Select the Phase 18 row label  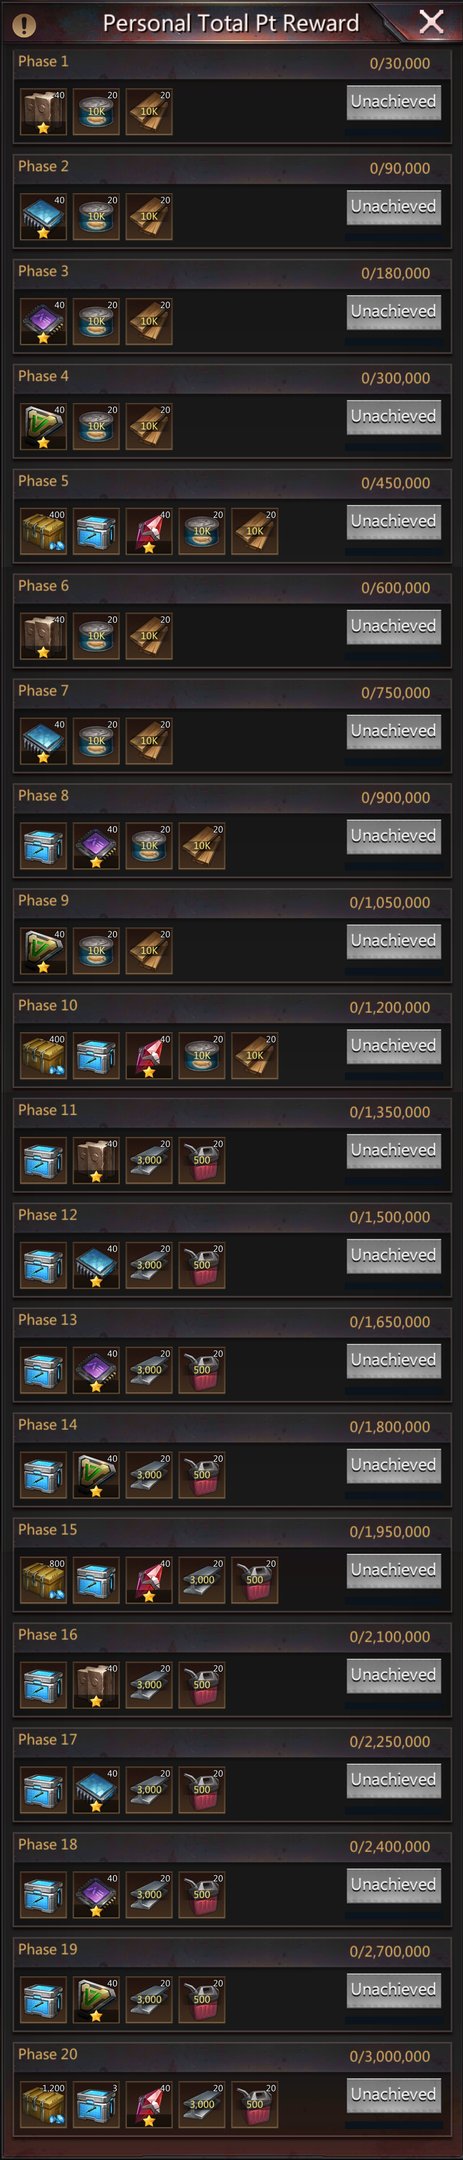(x=47, y=1844)
